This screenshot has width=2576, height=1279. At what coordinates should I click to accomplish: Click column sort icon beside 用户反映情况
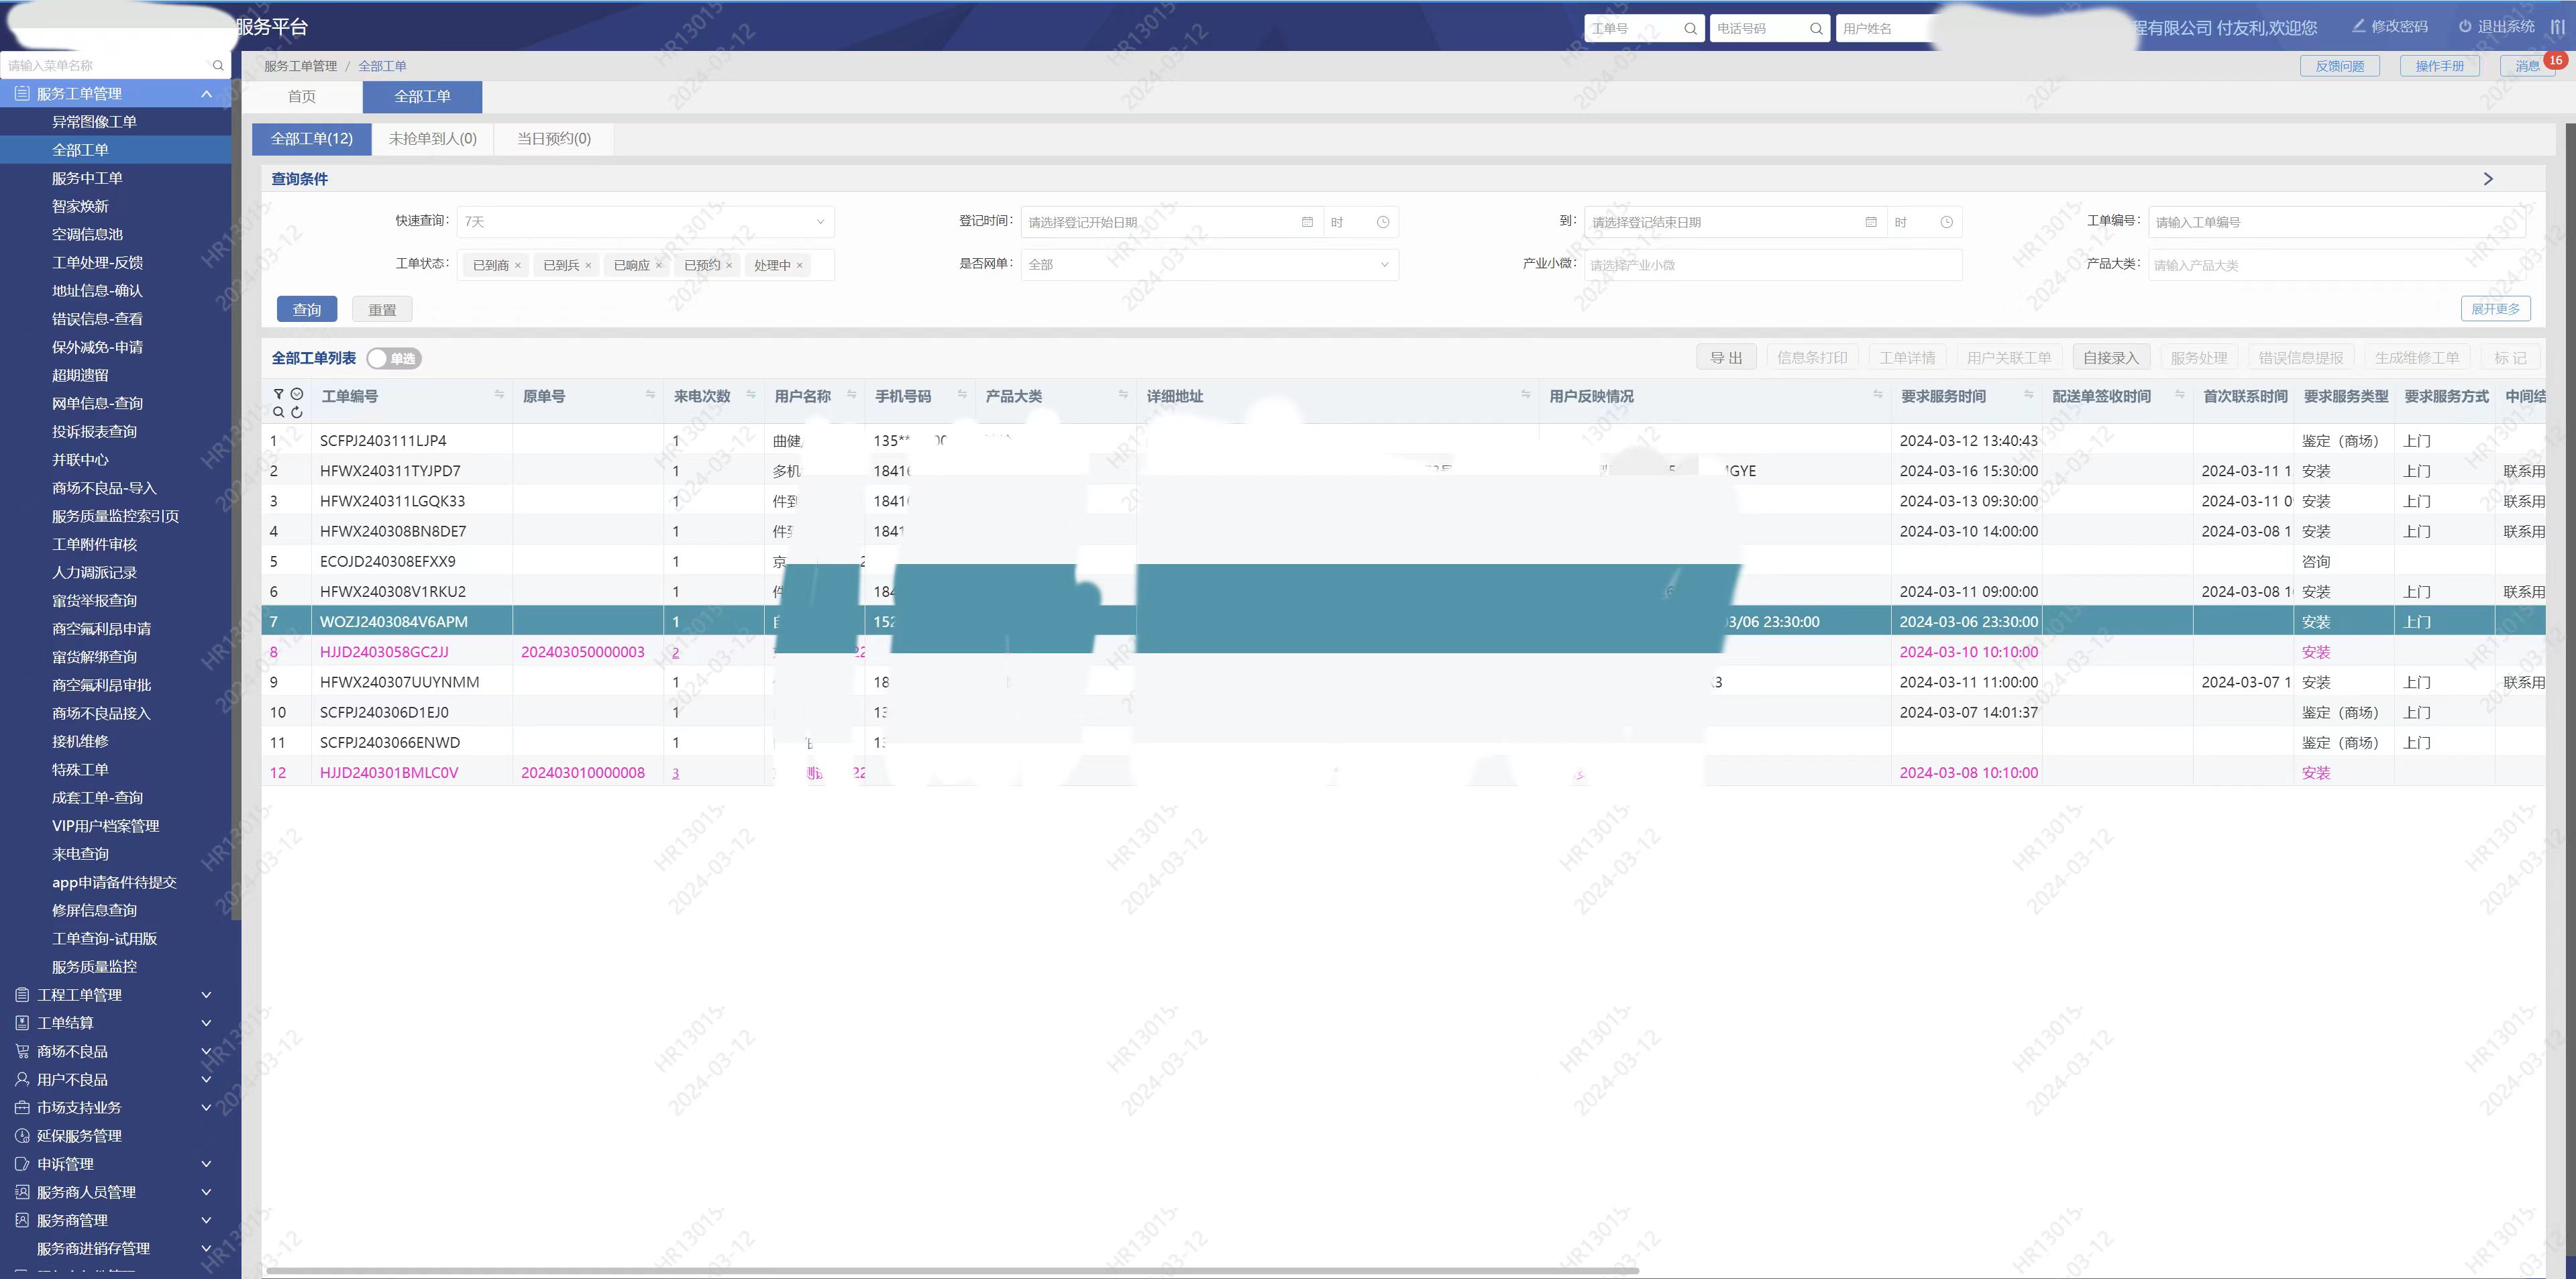[1878, 395]
